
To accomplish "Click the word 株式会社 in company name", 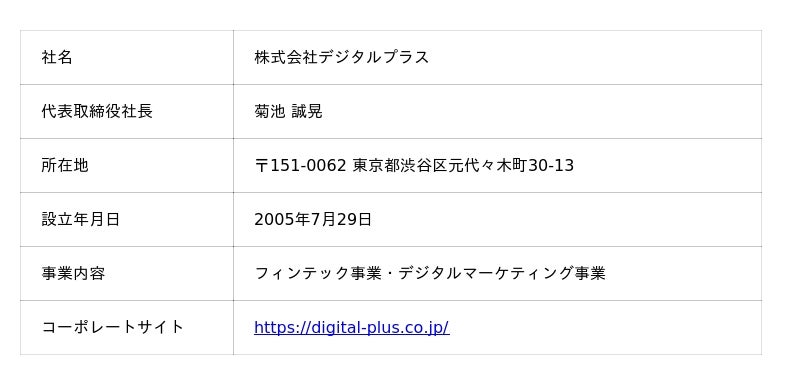I will pyautogui.click(x=286, y=57).
